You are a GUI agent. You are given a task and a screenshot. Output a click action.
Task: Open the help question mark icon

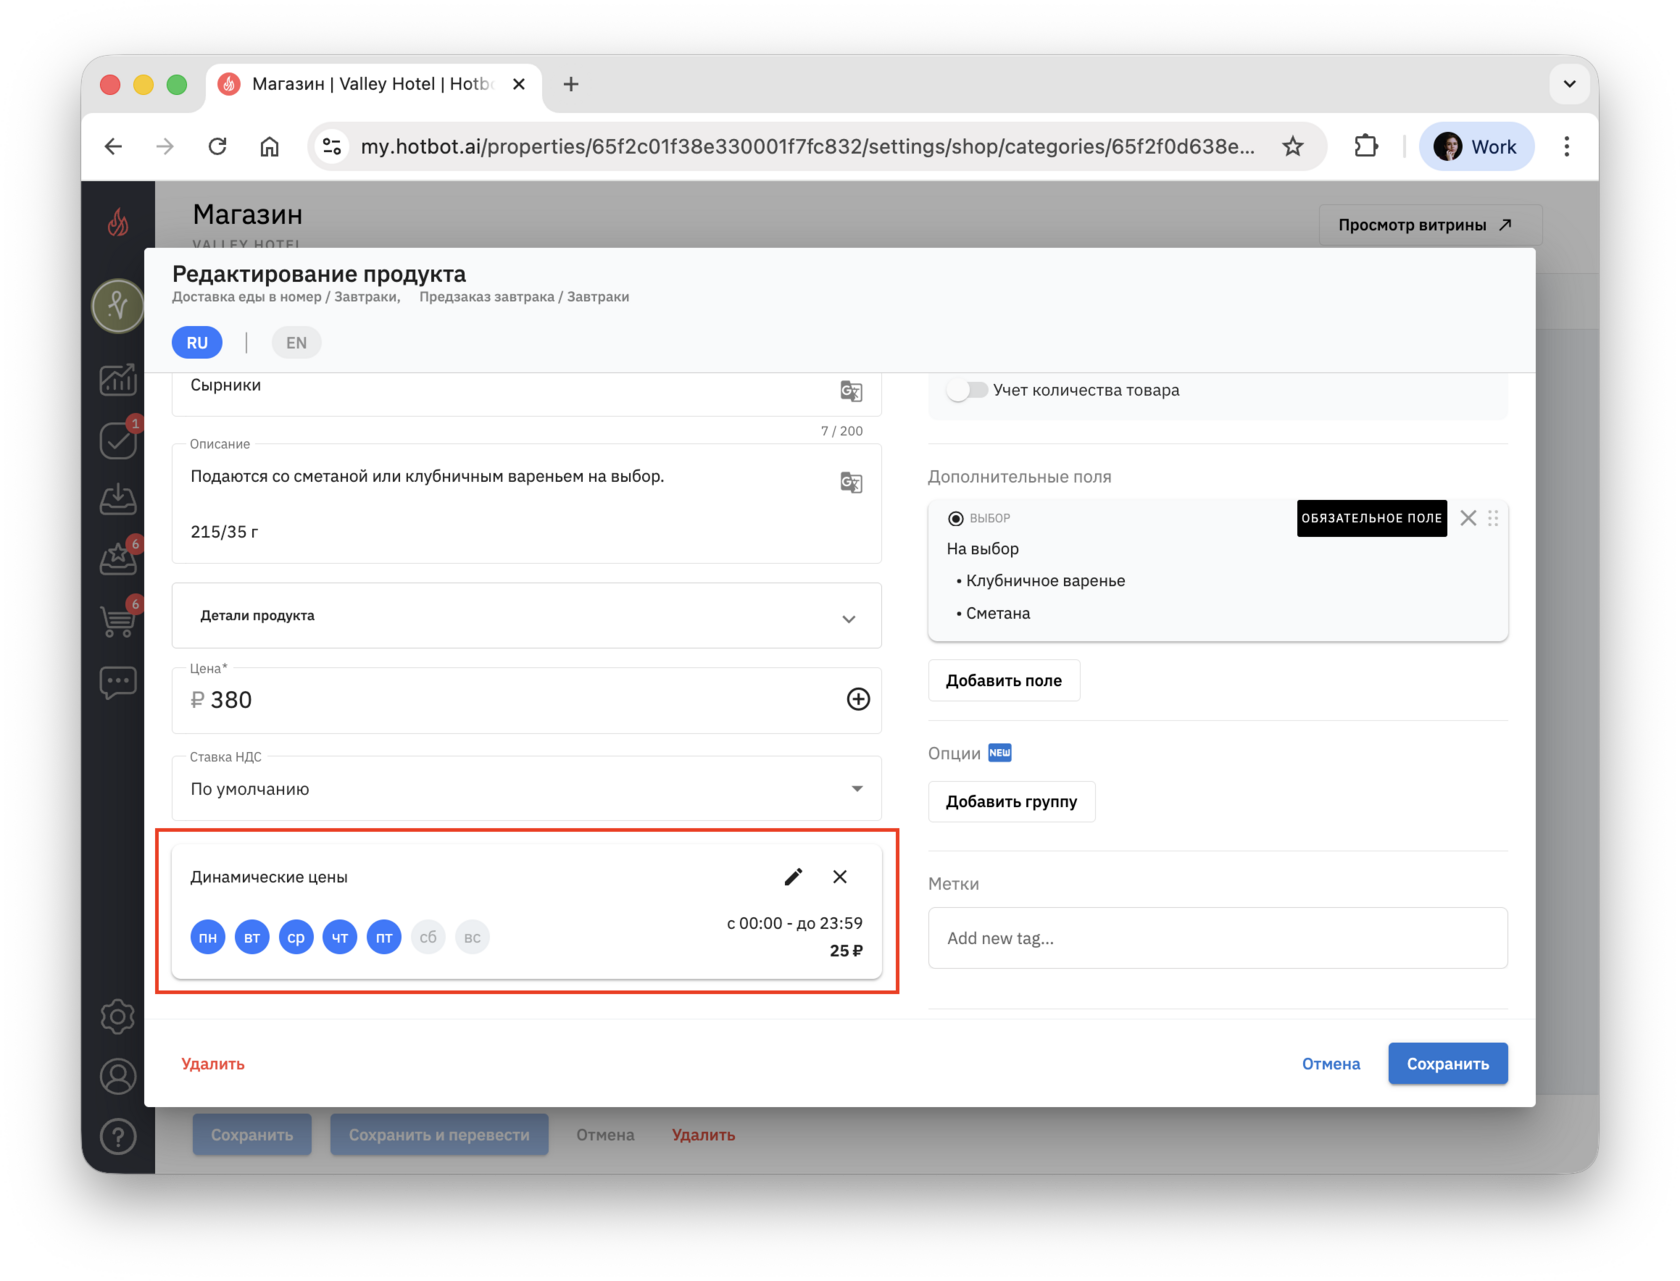point(118,1137)
